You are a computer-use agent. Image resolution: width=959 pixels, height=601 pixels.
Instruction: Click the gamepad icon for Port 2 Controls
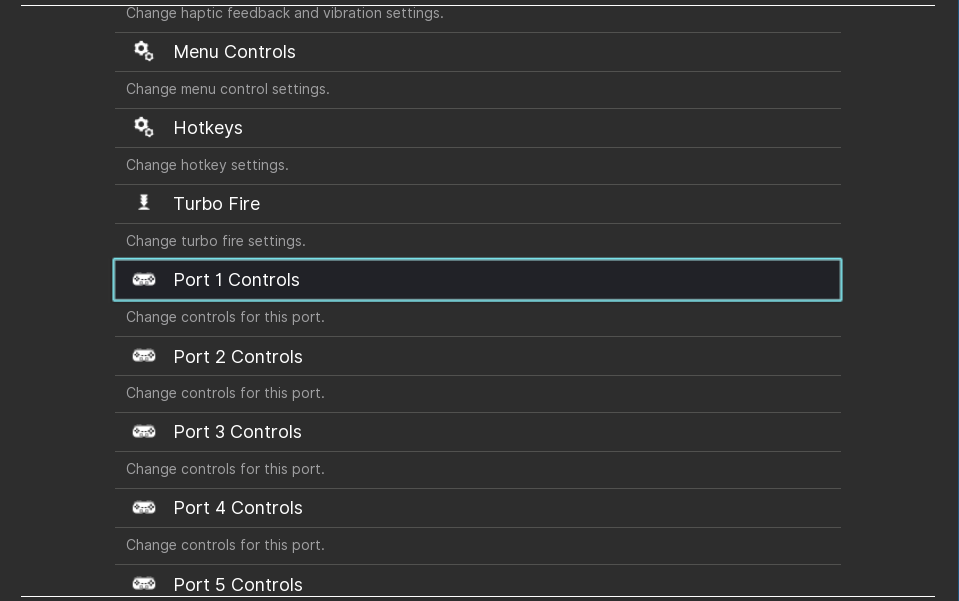144,356
